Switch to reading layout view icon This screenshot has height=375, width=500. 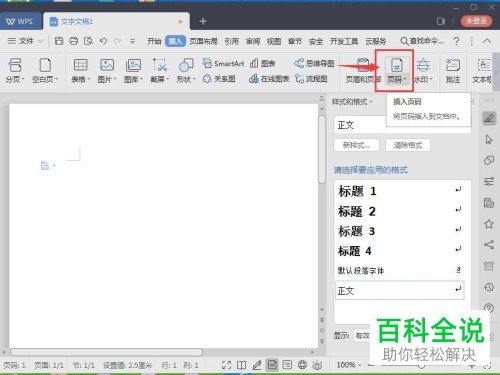241,365
